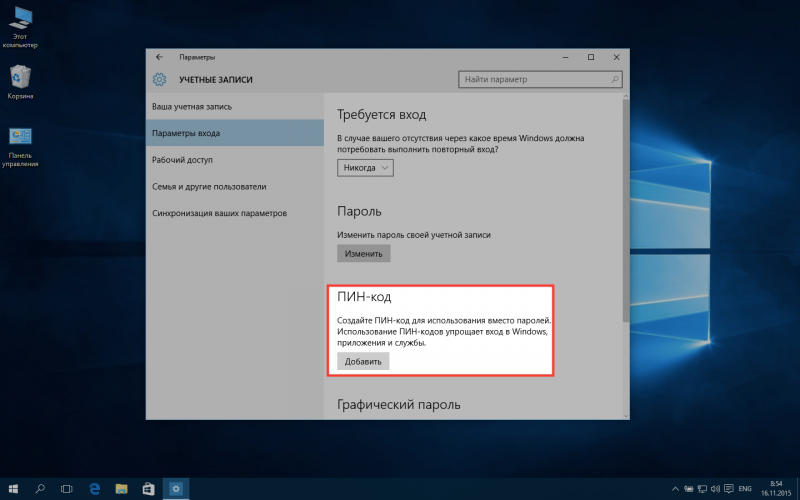Click the settings gear next to УЧЕТНЫЕ ЗАПИСИ

click(160, 79)
